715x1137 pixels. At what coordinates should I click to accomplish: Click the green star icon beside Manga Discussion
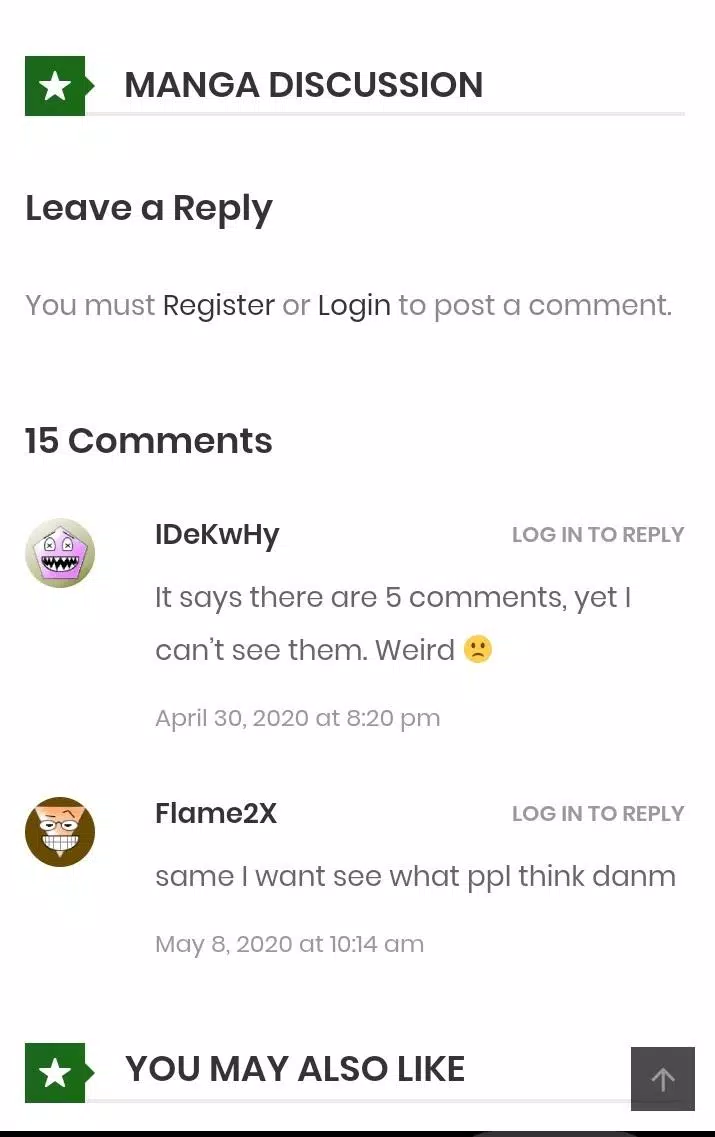[56, 86]
